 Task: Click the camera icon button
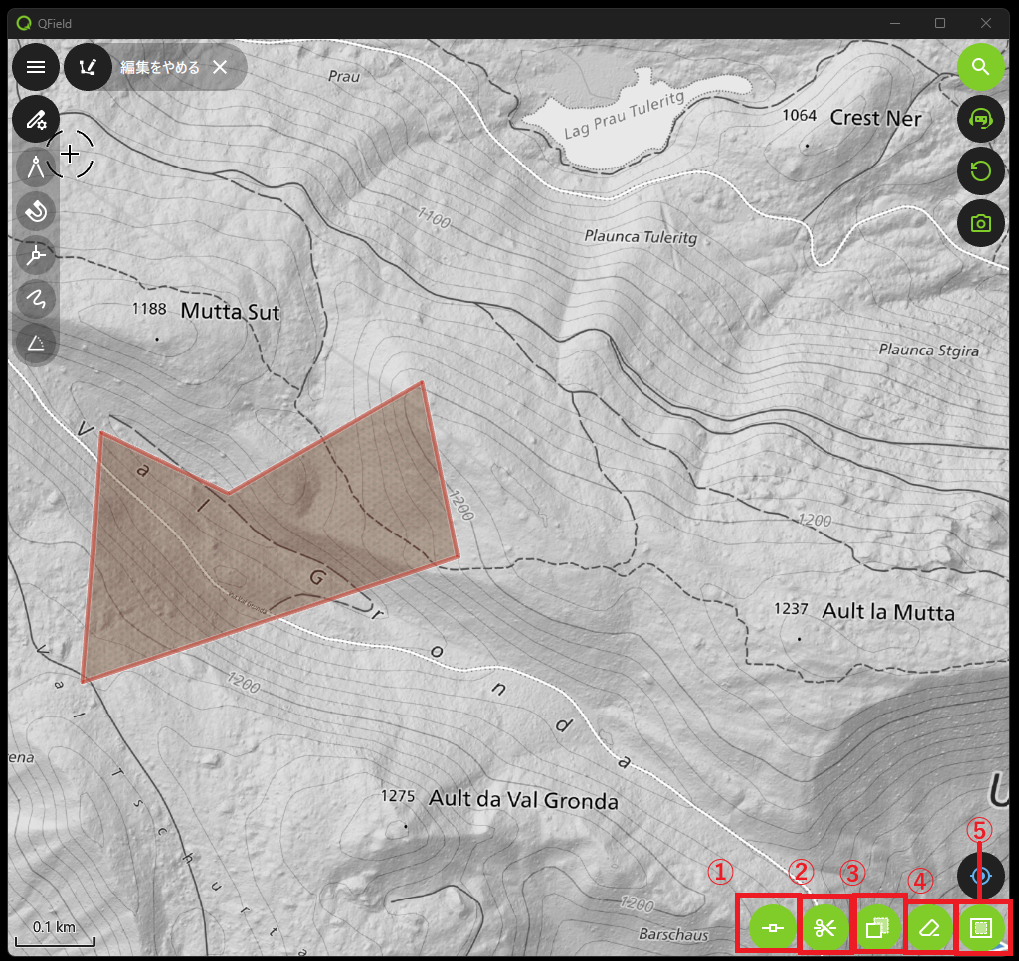981,223
